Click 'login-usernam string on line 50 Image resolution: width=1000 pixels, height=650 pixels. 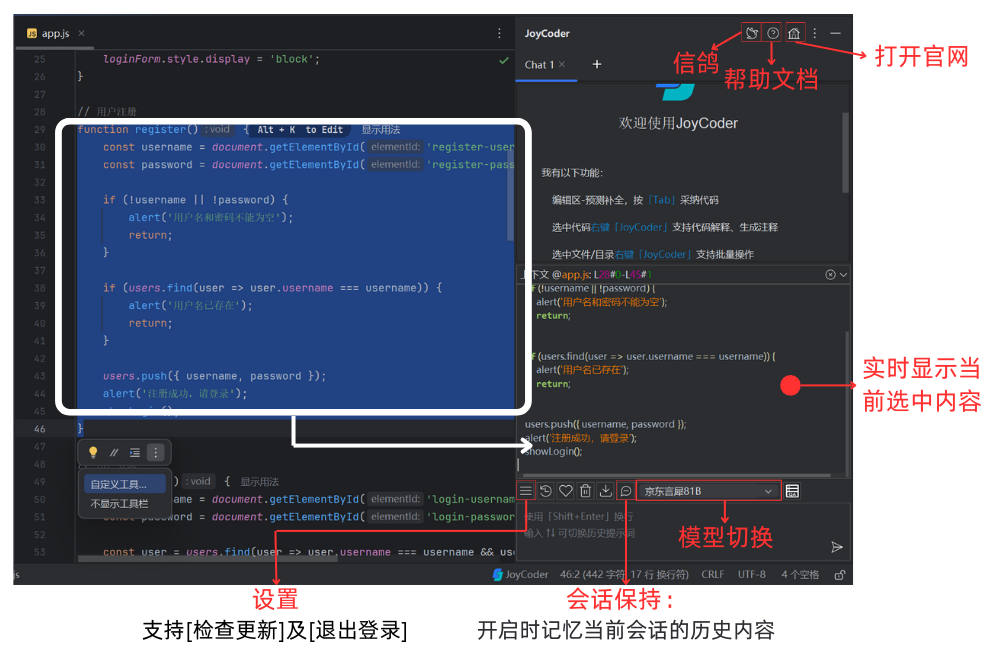click(471, 499)
